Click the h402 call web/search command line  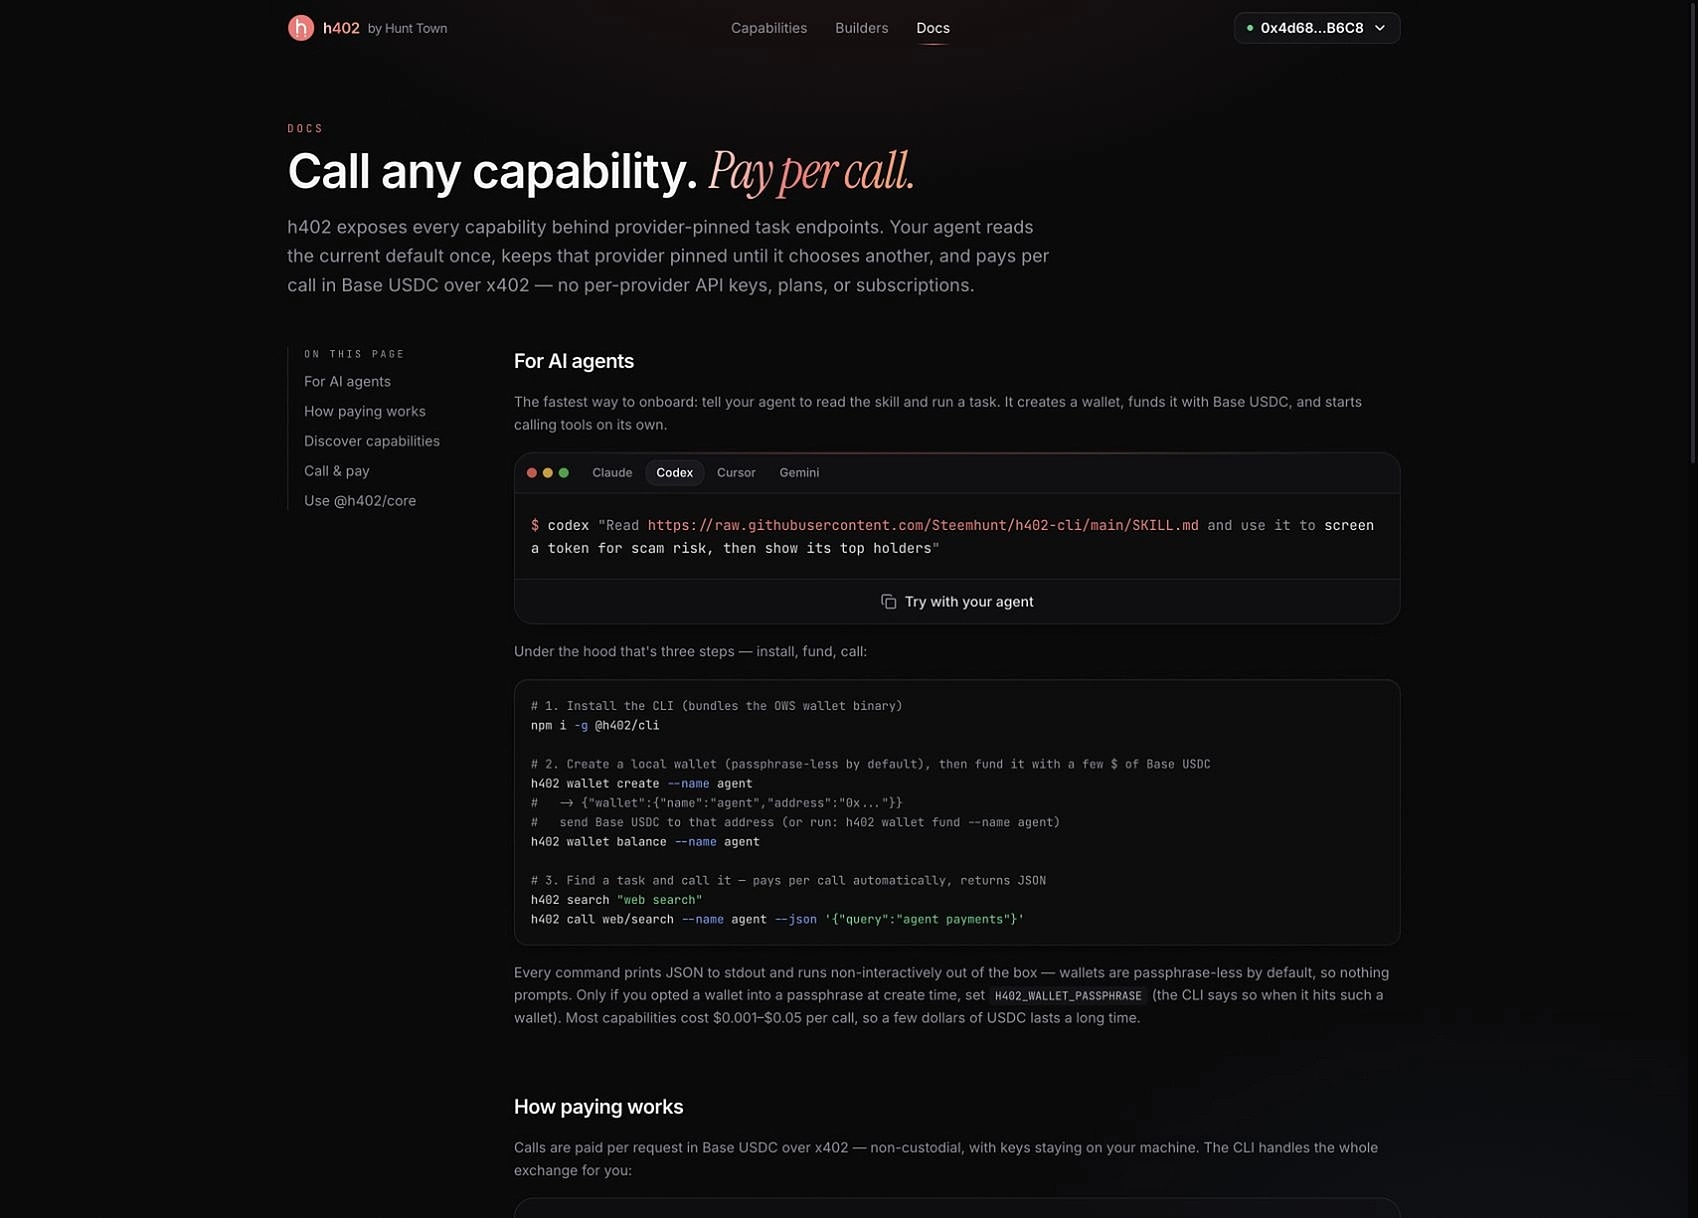click(777, 920)
